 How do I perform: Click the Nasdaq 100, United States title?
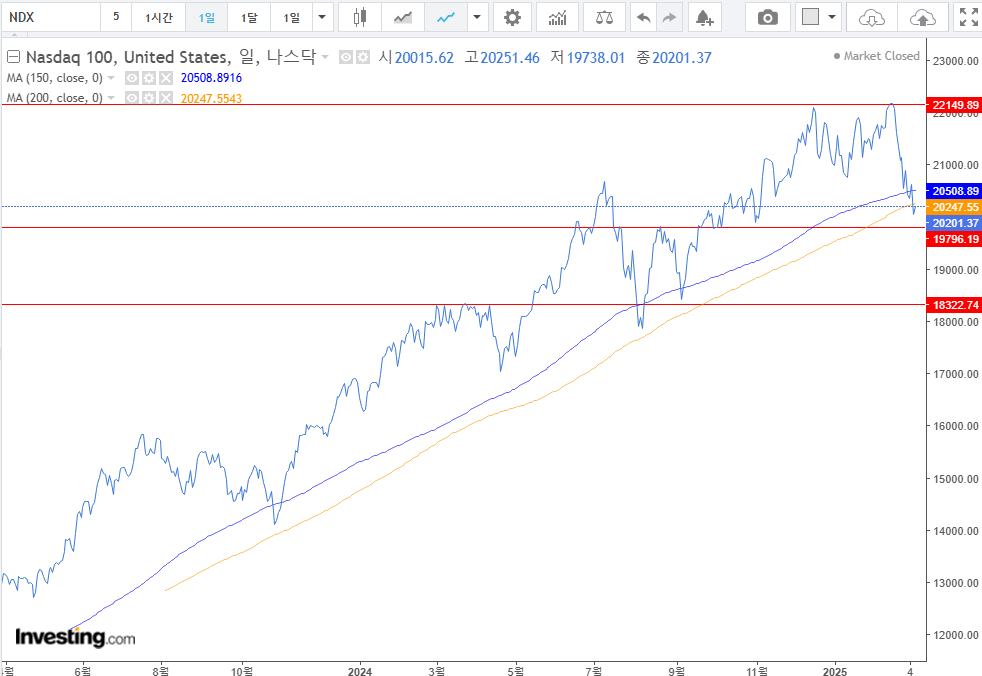tap(126, 57)
